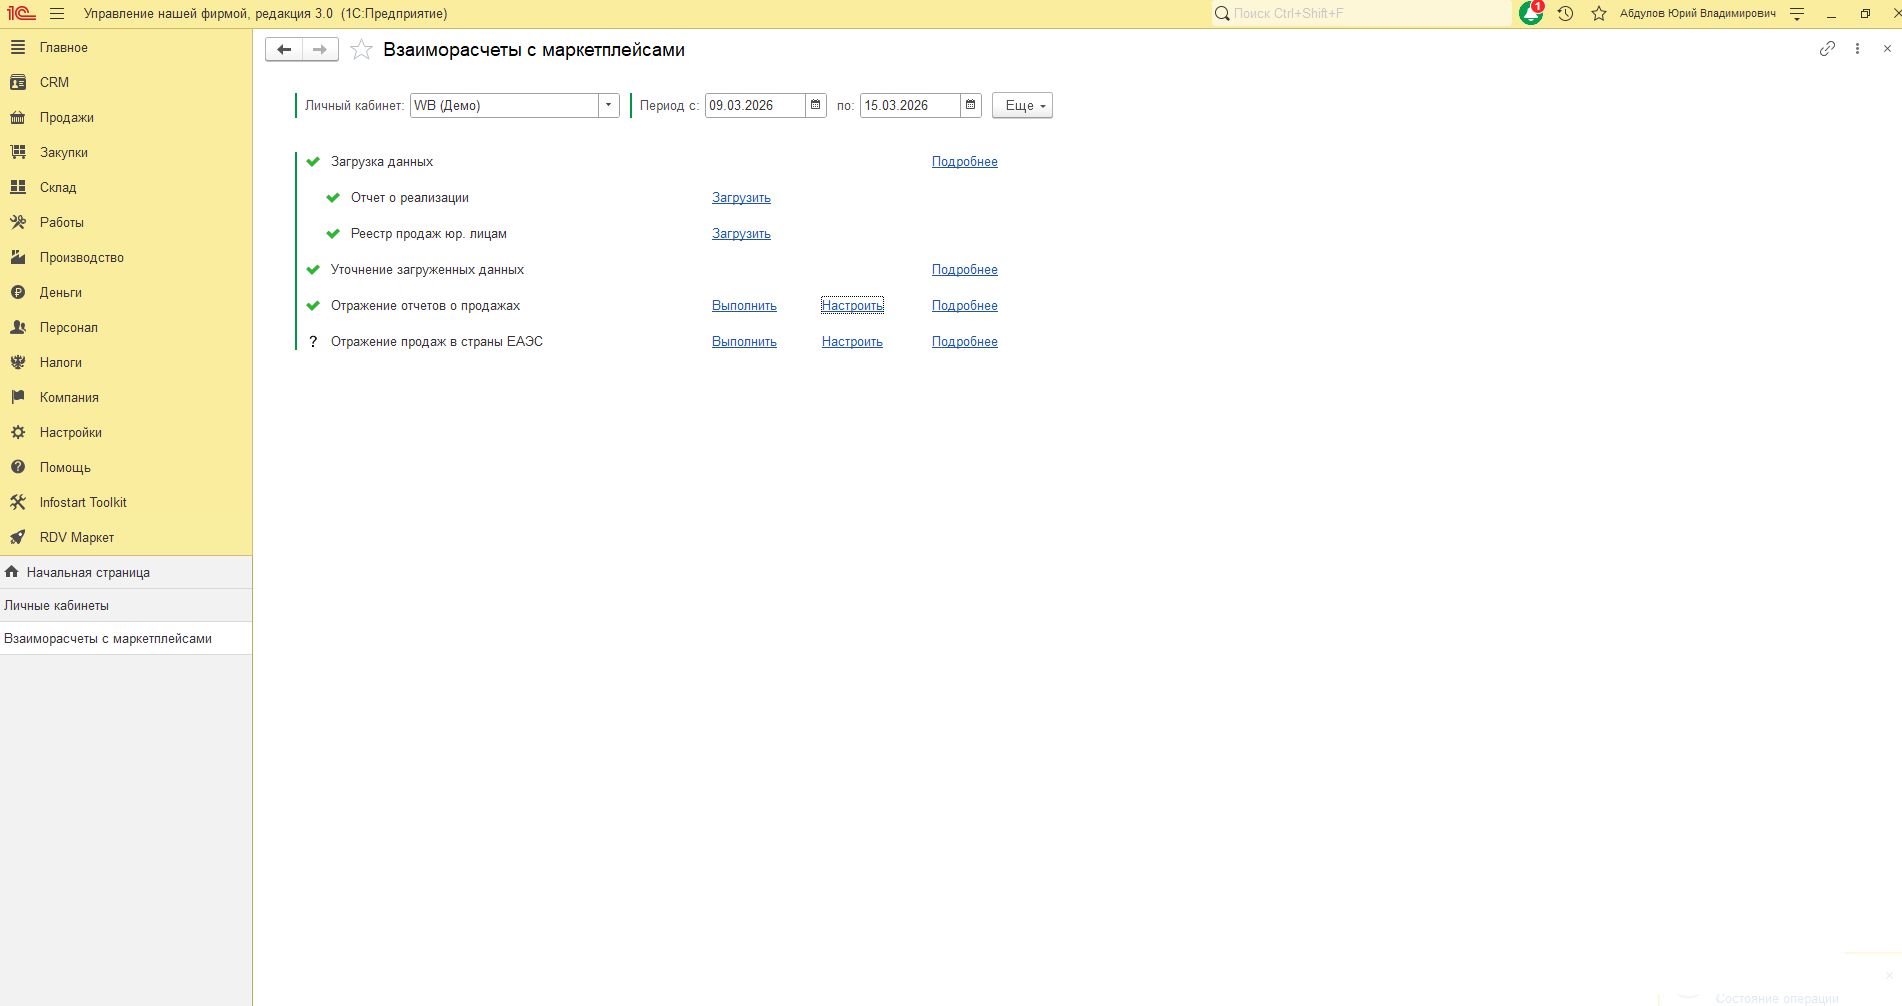The height and width of the screenshot is (1006, 1902).
Task: Click Выполнить for Отражение отчетов о продажах
Action: coord(744,306)
